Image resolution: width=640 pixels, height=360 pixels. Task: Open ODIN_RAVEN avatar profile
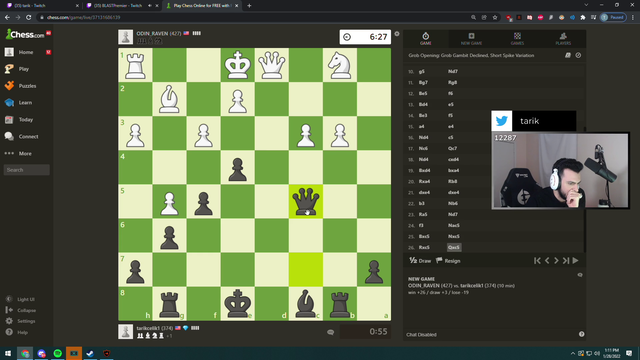126,37
